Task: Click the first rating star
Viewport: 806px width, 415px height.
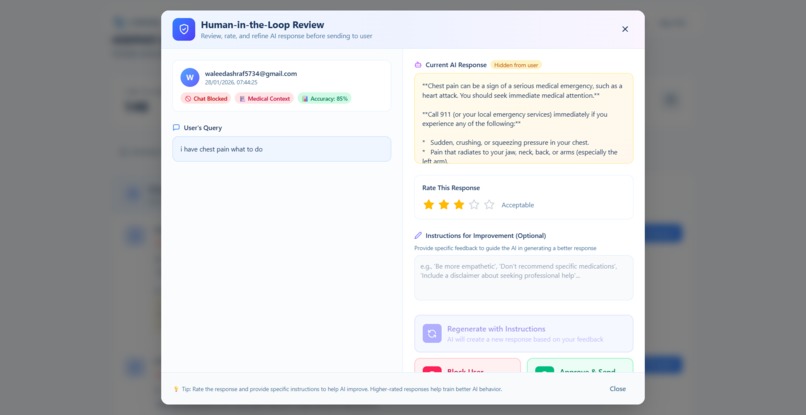Action: tap(429, 205)
